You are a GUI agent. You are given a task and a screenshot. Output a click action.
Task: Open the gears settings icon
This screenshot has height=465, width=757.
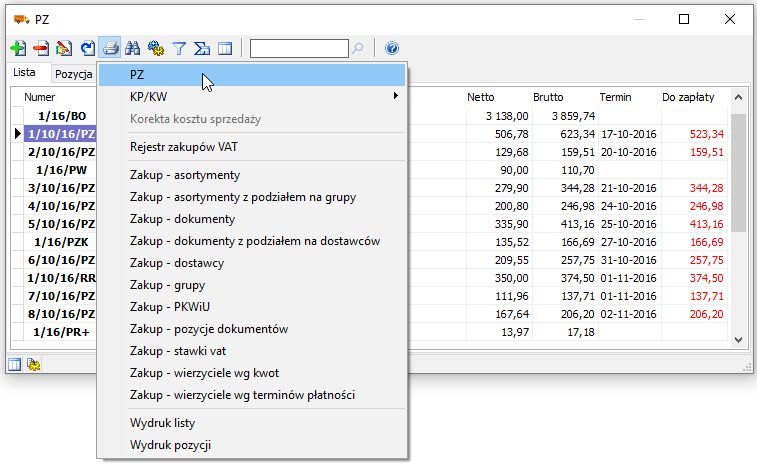click(156, 48)
